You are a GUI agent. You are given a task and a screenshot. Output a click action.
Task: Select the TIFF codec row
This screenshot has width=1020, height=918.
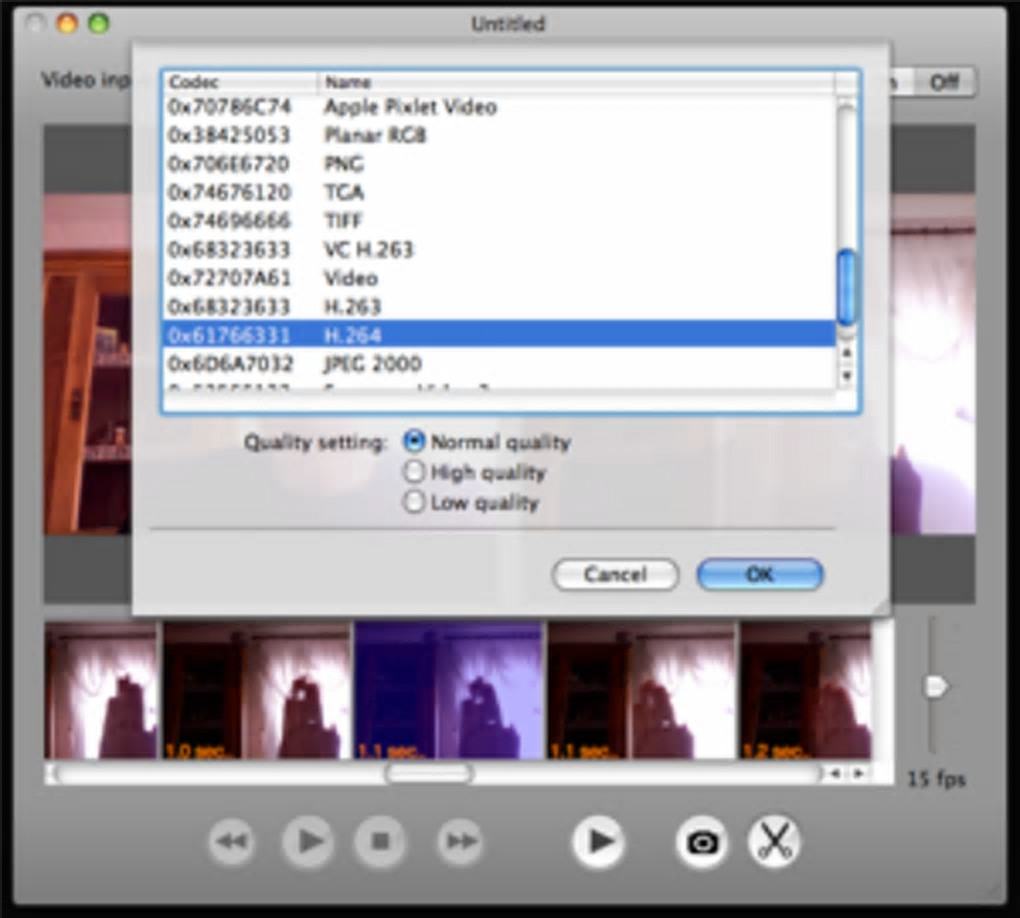pyautogui.click(x=499, y=221)
